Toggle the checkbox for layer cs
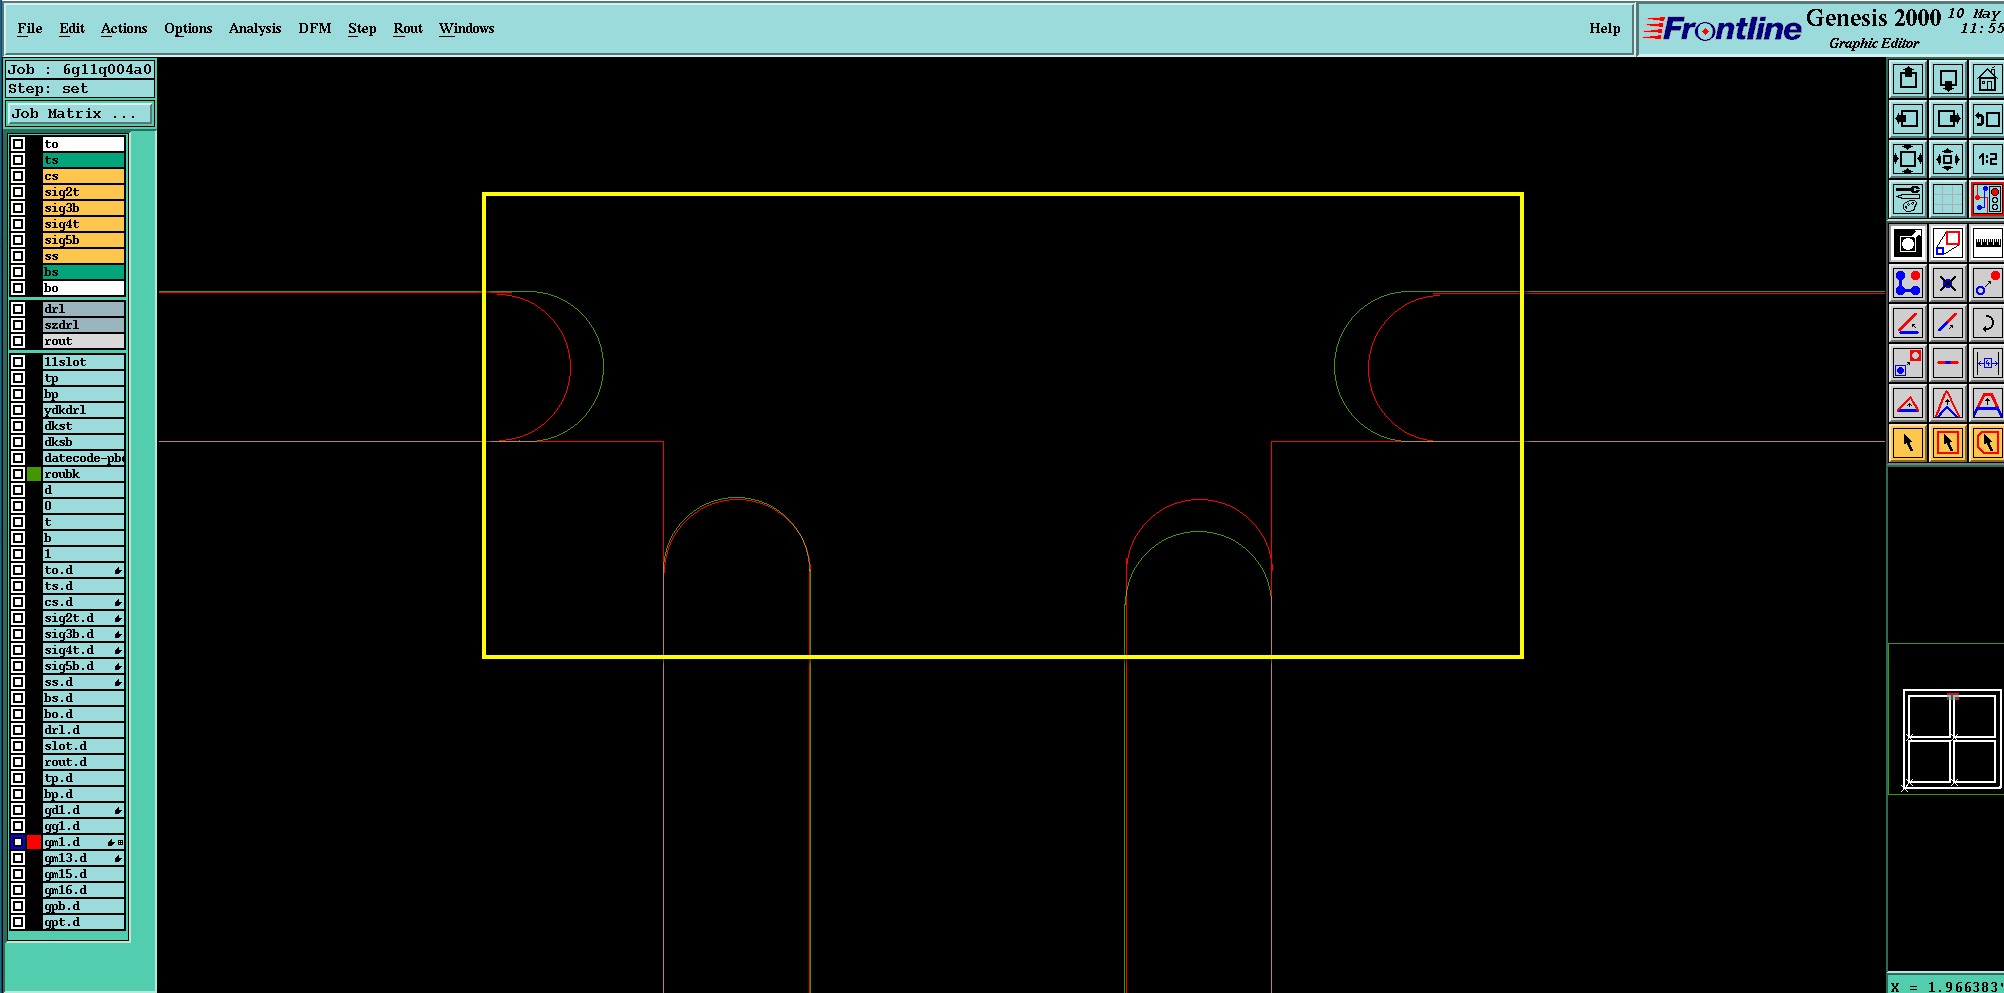Viewport: 2004px width, 993px height. tap(18, 176)
